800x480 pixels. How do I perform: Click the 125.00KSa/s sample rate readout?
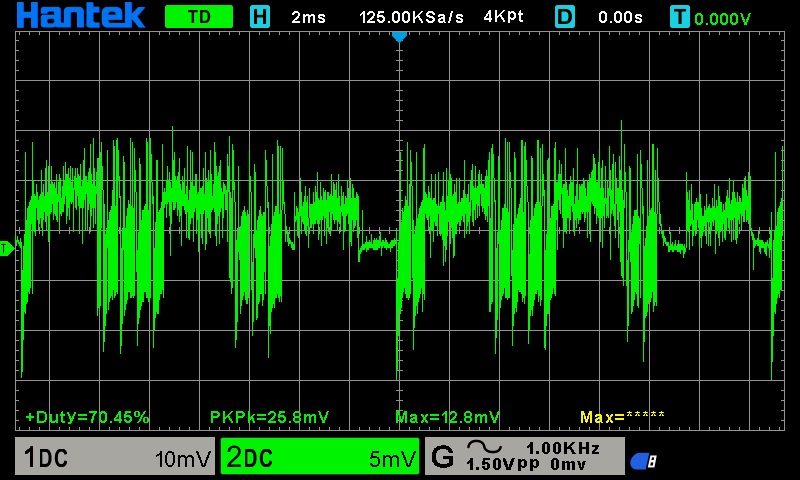(411, 17)
